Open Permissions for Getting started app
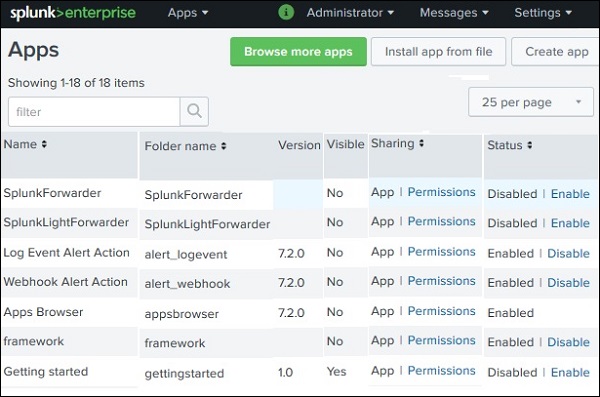Screen dimensions: 600x397 coord(442,371)
